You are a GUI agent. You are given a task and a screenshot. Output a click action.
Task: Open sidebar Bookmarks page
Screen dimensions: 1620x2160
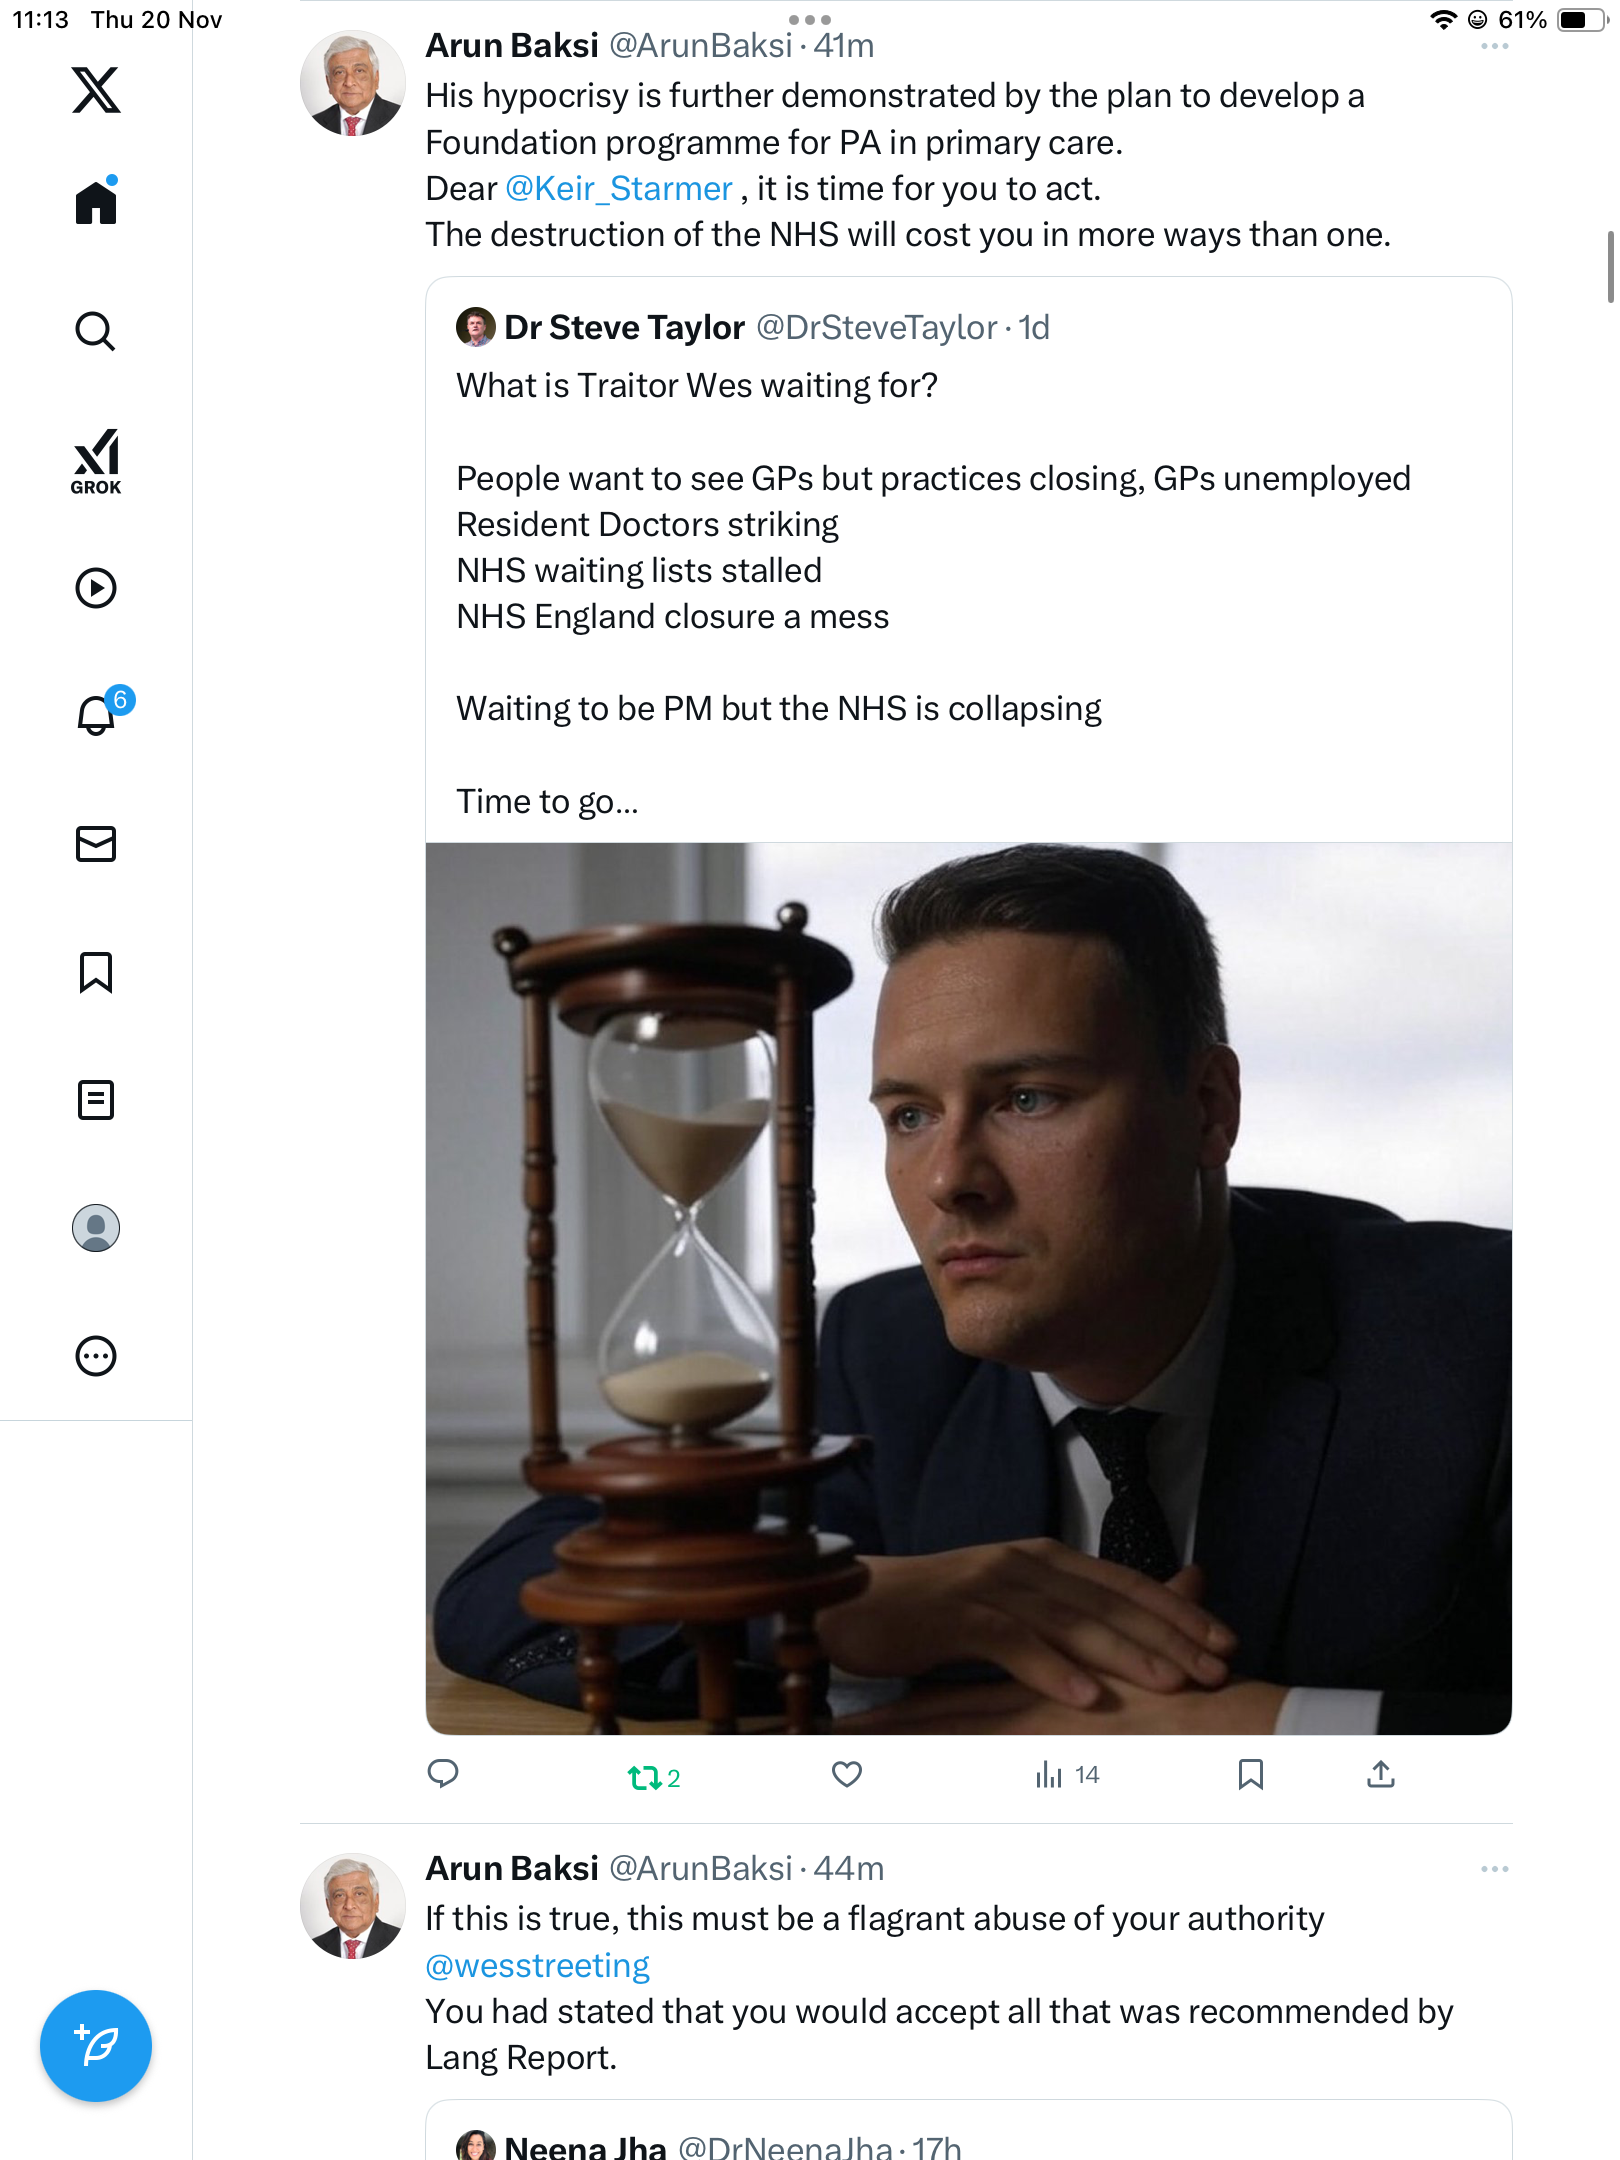pyautogui.click(x=96, y=972)
